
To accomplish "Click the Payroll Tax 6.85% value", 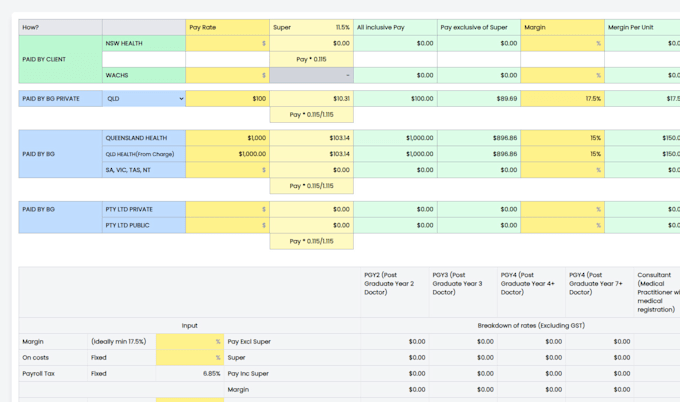I will [212, 373].
